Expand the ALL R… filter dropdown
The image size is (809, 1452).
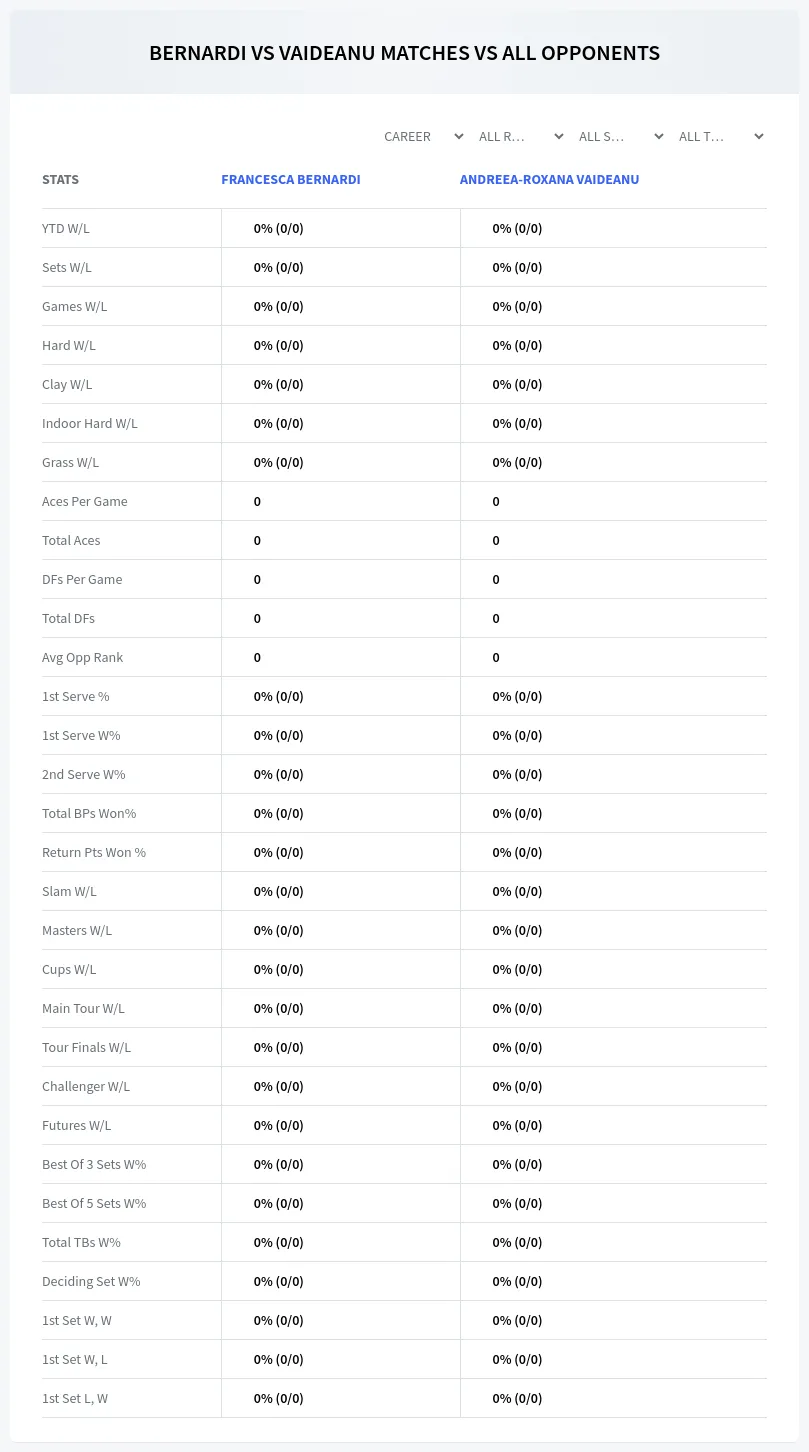(x=520, y=136)
